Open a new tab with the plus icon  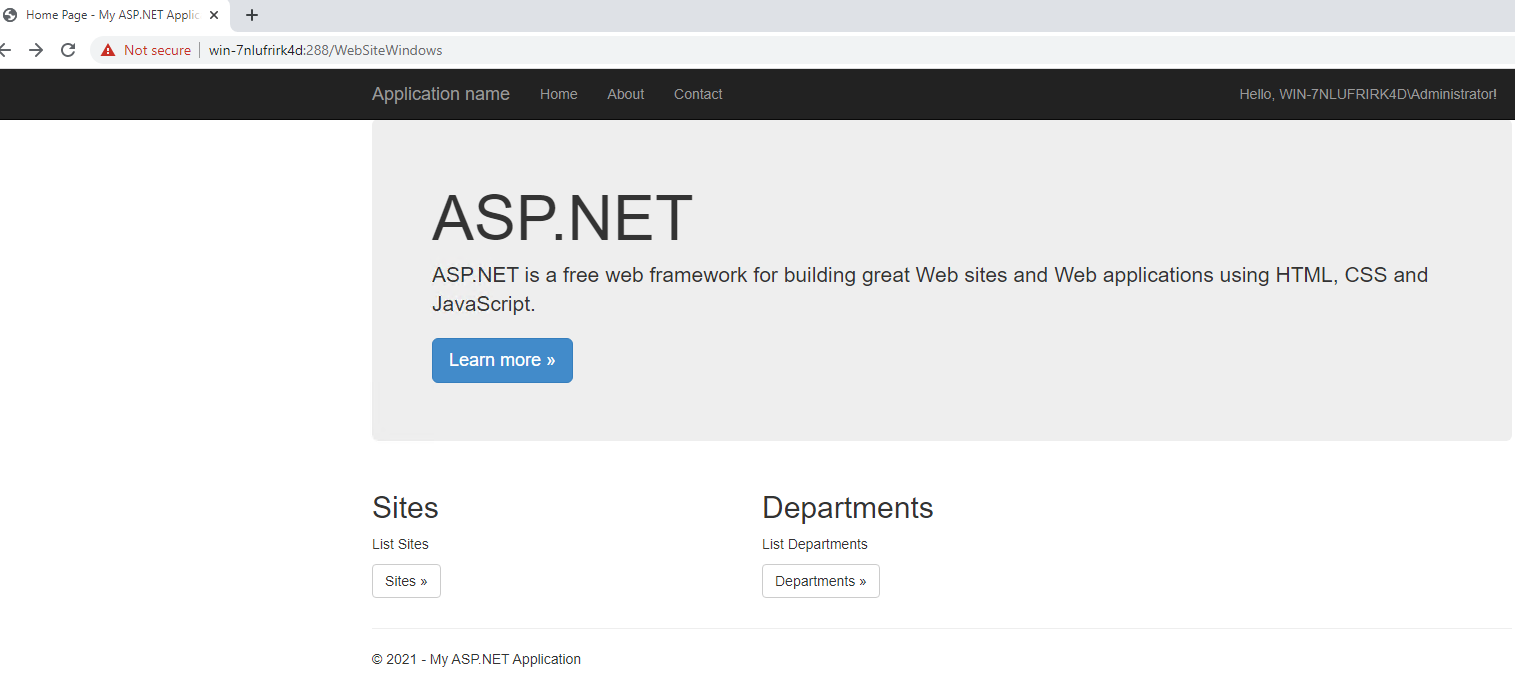(x=252, y=15)
